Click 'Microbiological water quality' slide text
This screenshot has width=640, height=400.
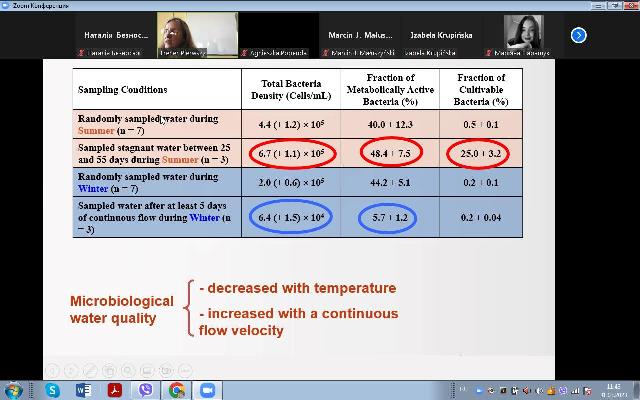click(x=122, y=309)
